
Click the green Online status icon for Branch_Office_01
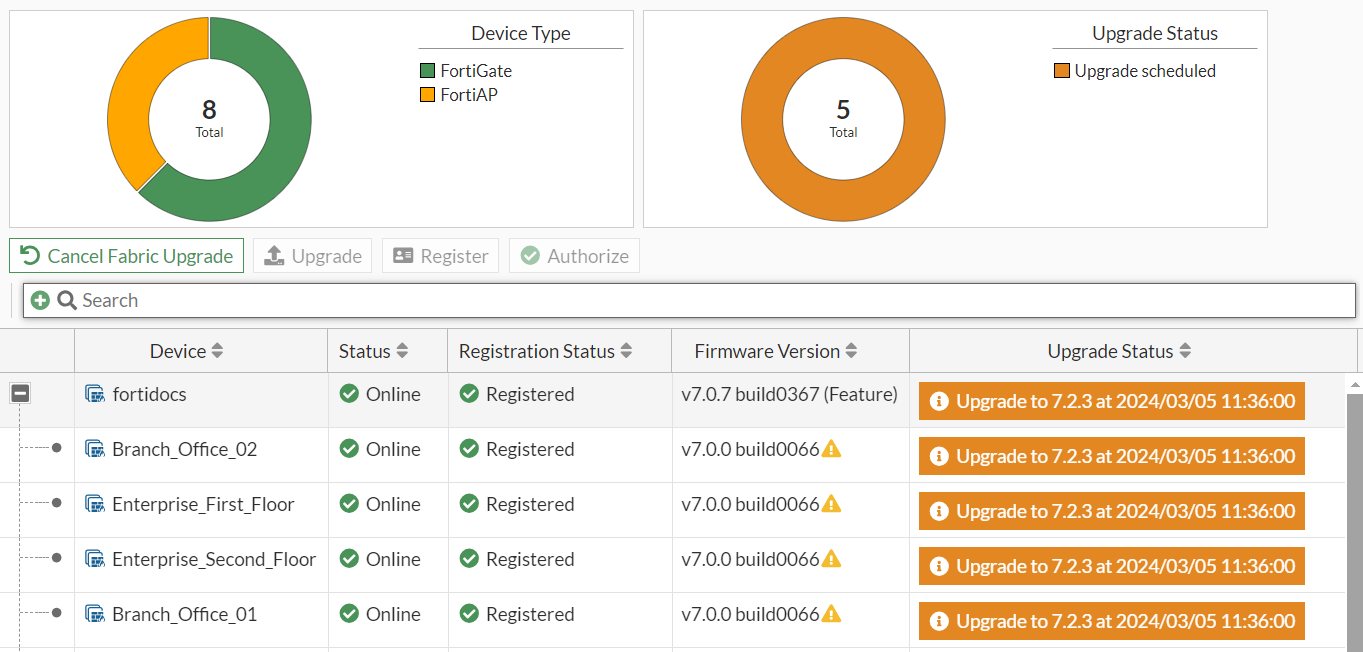click(347, 614)
